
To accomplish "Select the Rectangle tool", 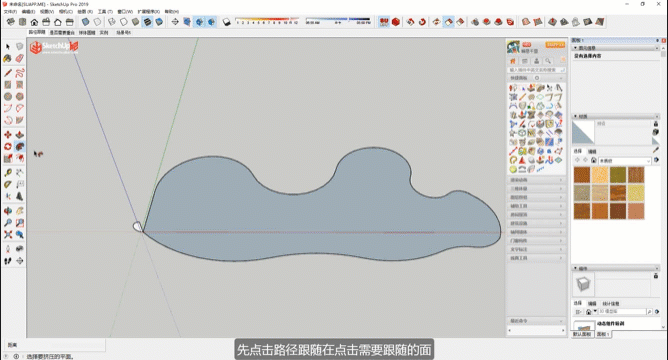I will click(x=8, y=85).
